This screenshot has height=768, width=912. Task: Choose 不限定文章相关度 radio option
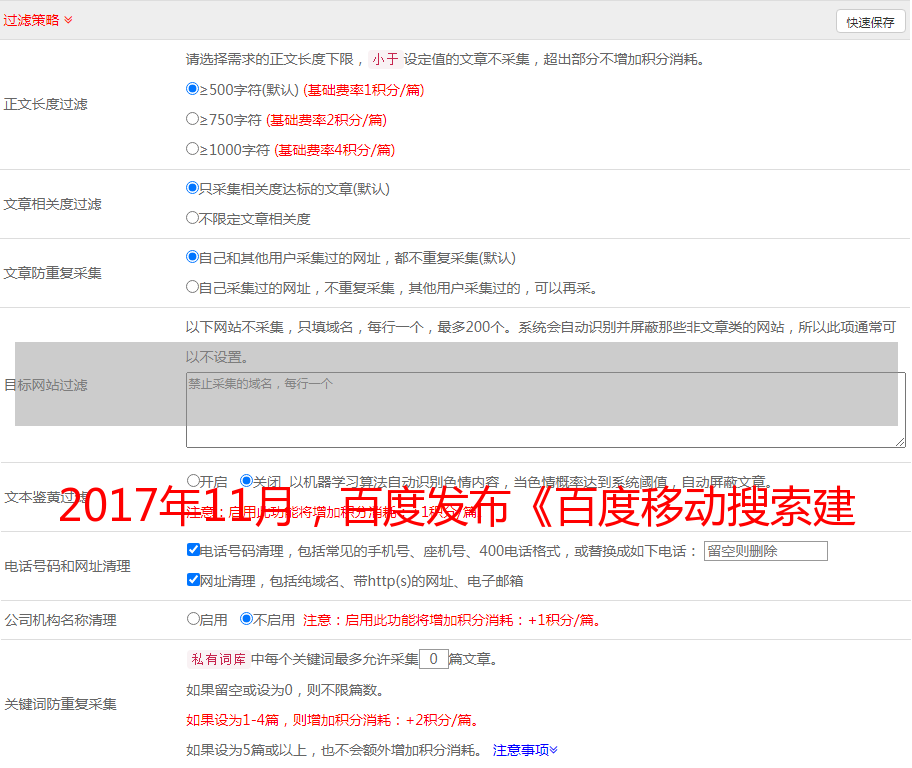point(192,218)
